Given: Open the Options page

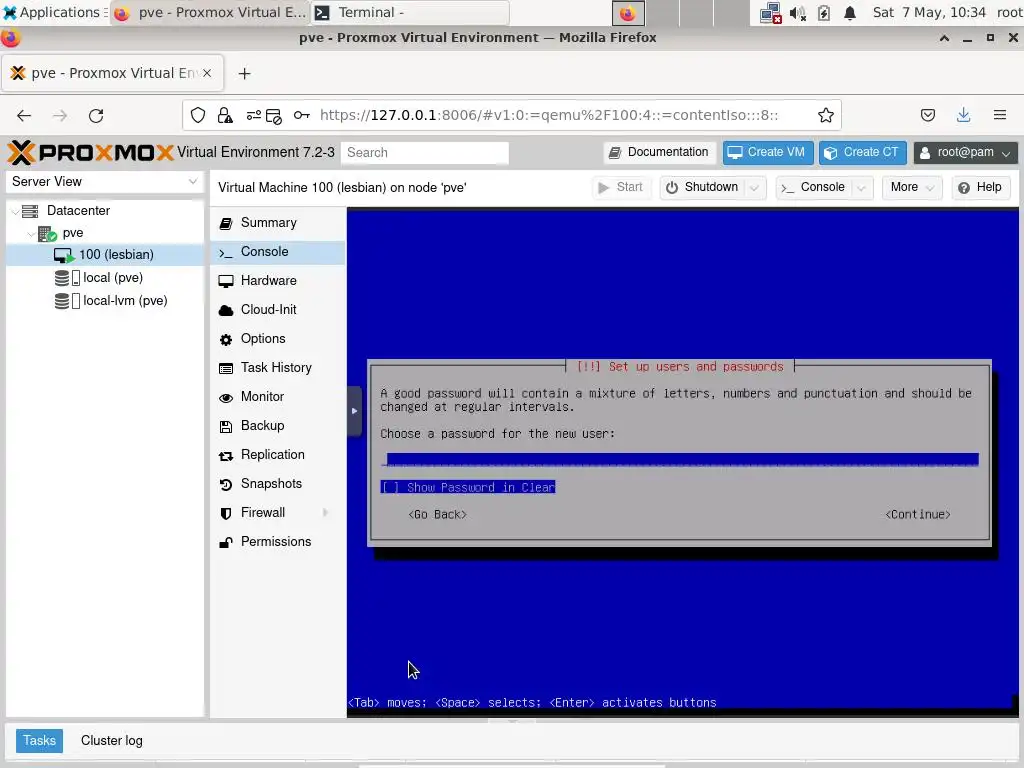Looking at the screenshot, I should point(263,338).
